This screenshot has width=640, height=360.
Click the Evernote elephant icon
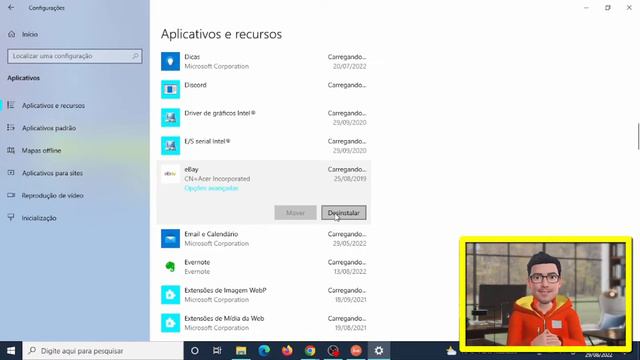[170, 267]
